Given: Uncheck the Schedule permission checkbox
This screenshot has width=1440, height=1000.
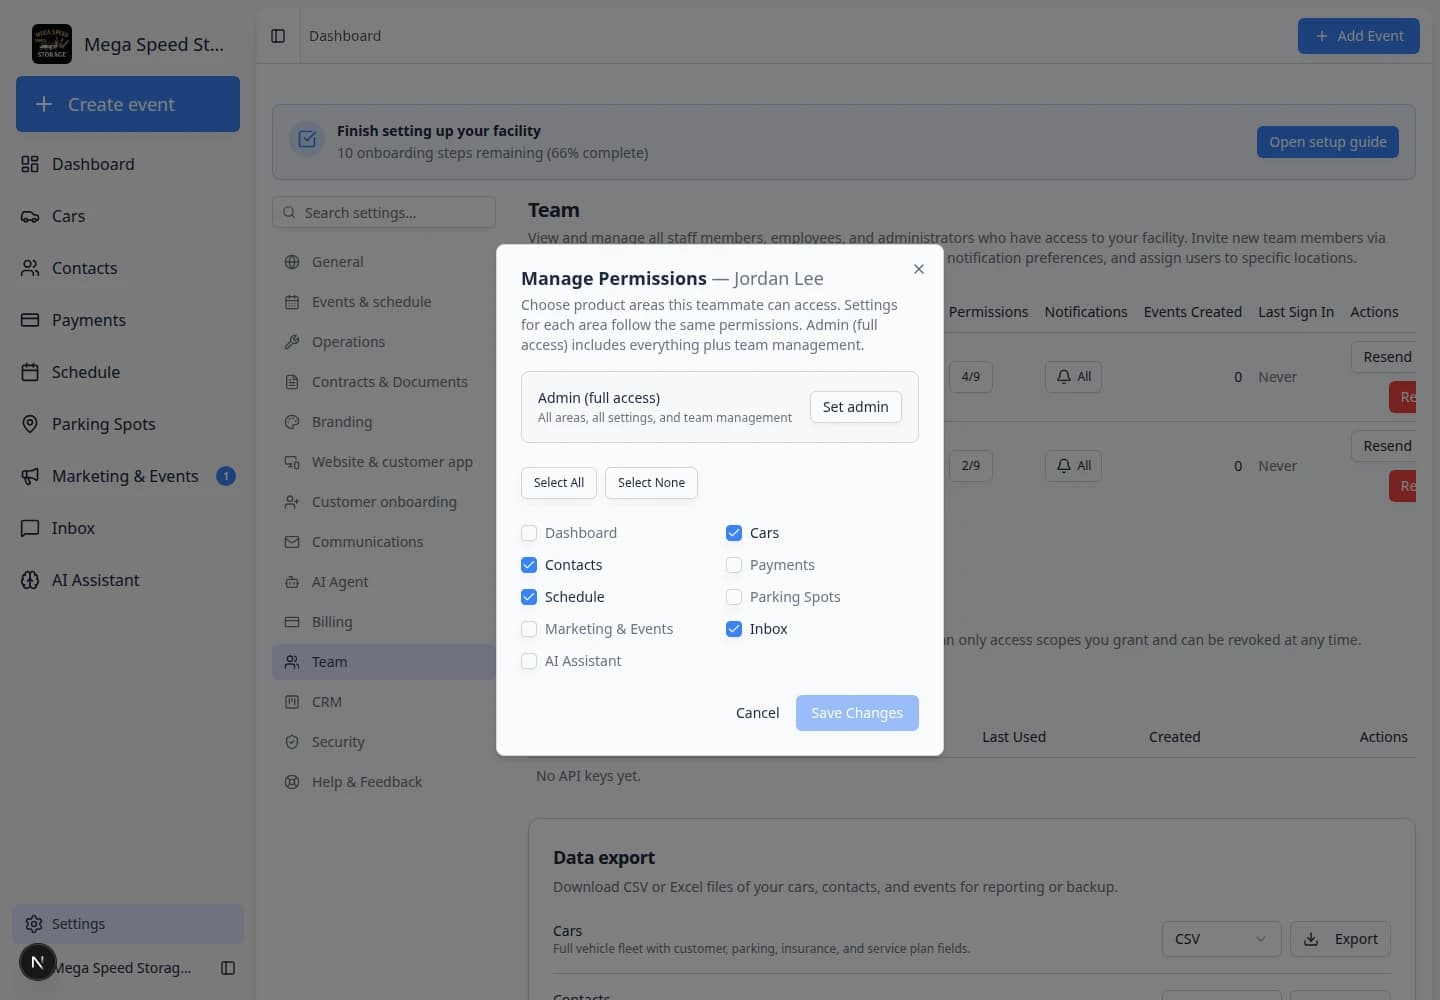Looking at the screenshot, I should click(529, 597).
